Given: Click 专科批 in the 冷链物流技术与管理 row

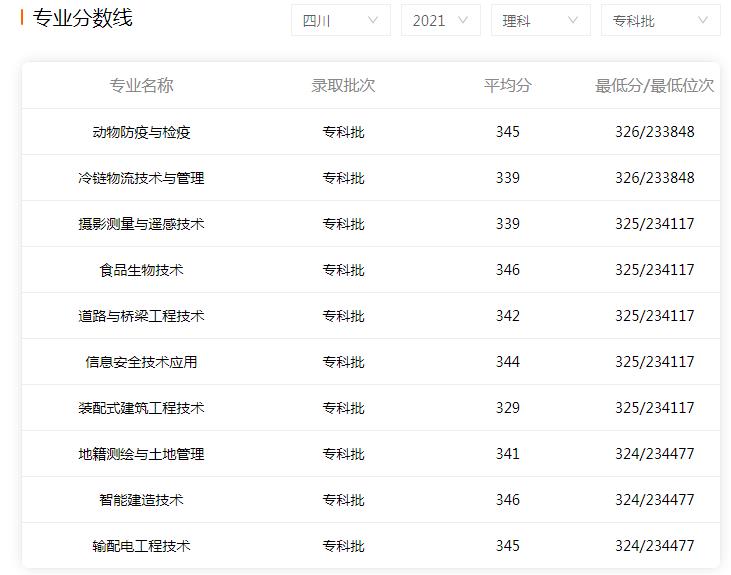Looking at the screenshot, I should [x=344, y=178].
